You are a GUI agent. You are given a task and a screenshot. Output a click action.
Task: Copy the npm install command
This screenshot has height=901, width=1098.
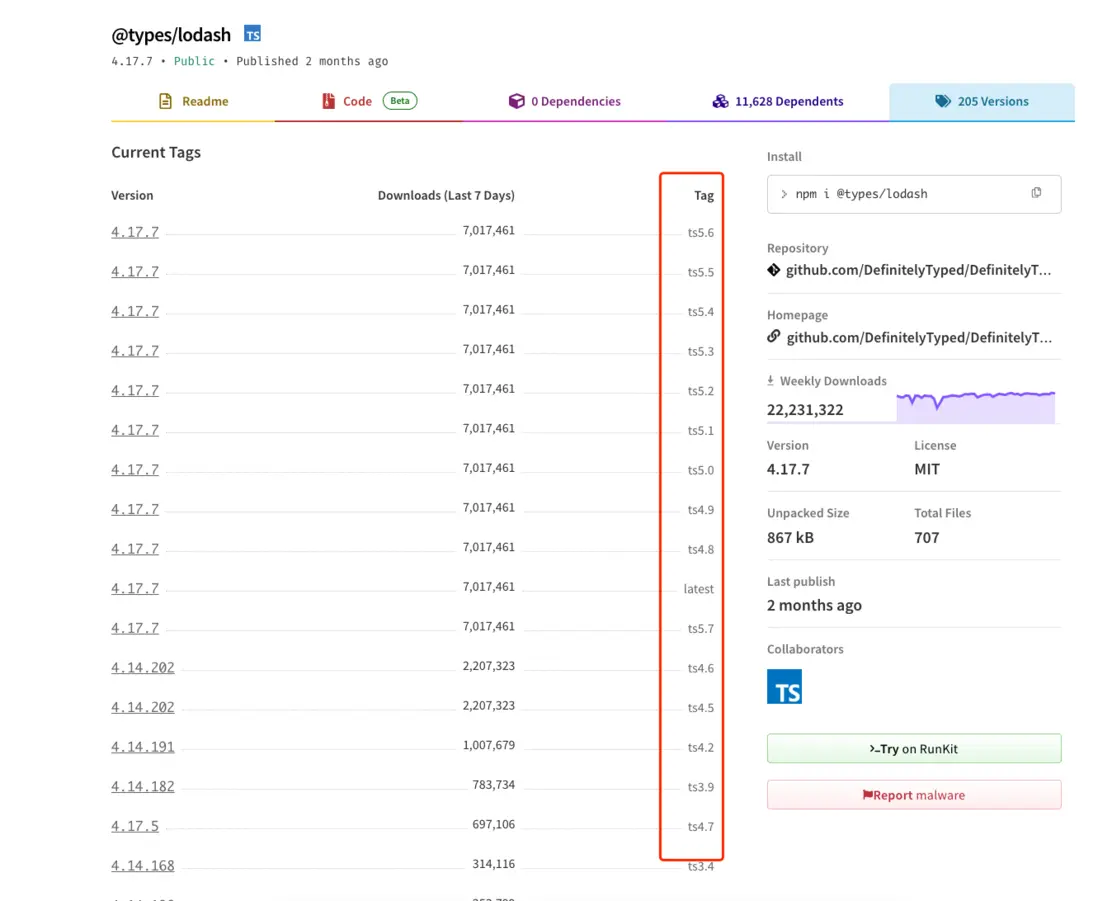pyautogui.click(x=1036, y=193)
